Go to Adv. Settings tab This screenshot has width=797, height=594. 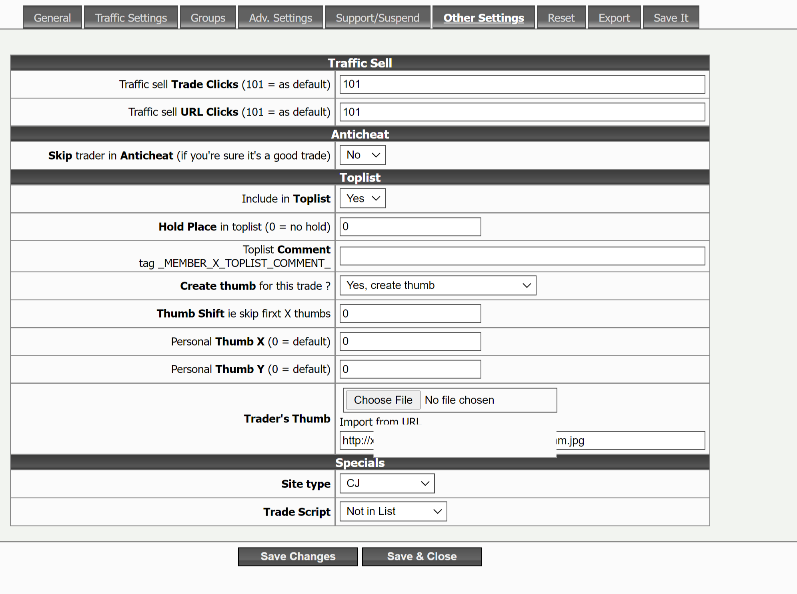click(280, 18)
